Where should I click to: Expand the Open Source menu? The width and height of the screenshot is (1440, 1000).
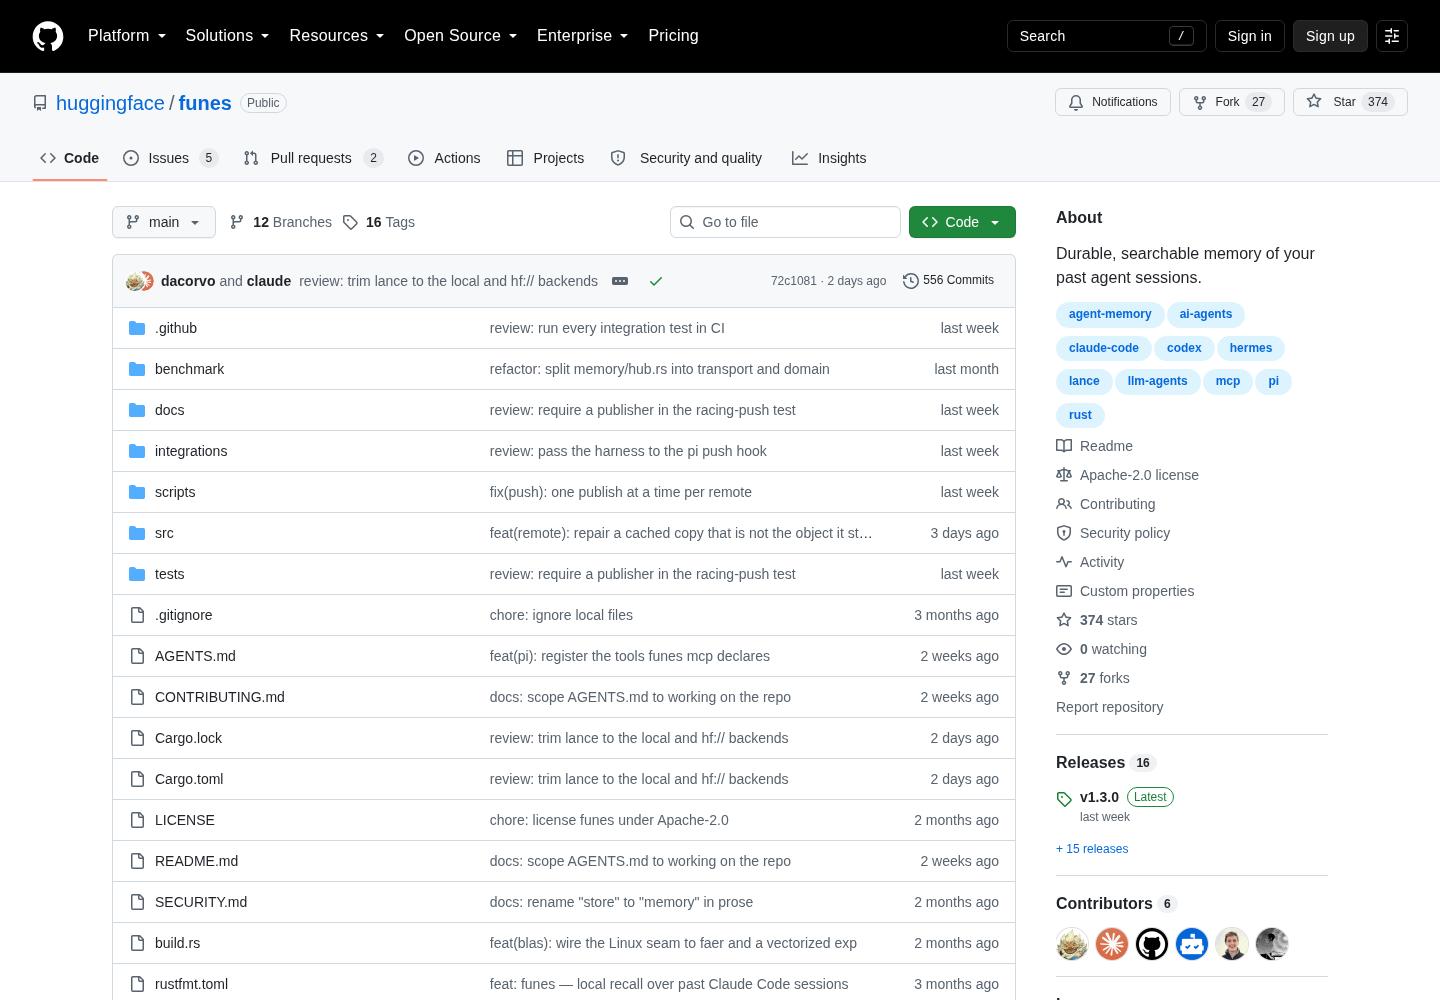click(x=461, y=36)
